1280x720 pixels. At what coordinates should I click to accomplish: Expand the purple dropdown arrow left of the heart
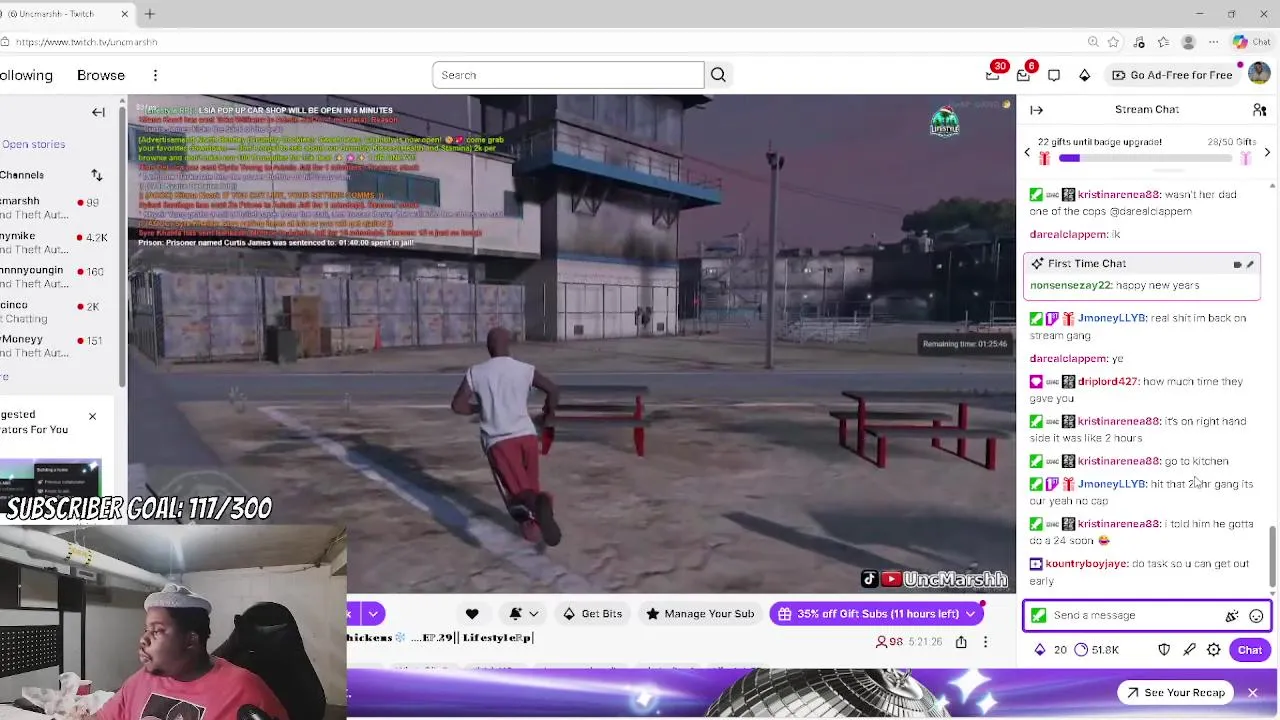point(373,614)
